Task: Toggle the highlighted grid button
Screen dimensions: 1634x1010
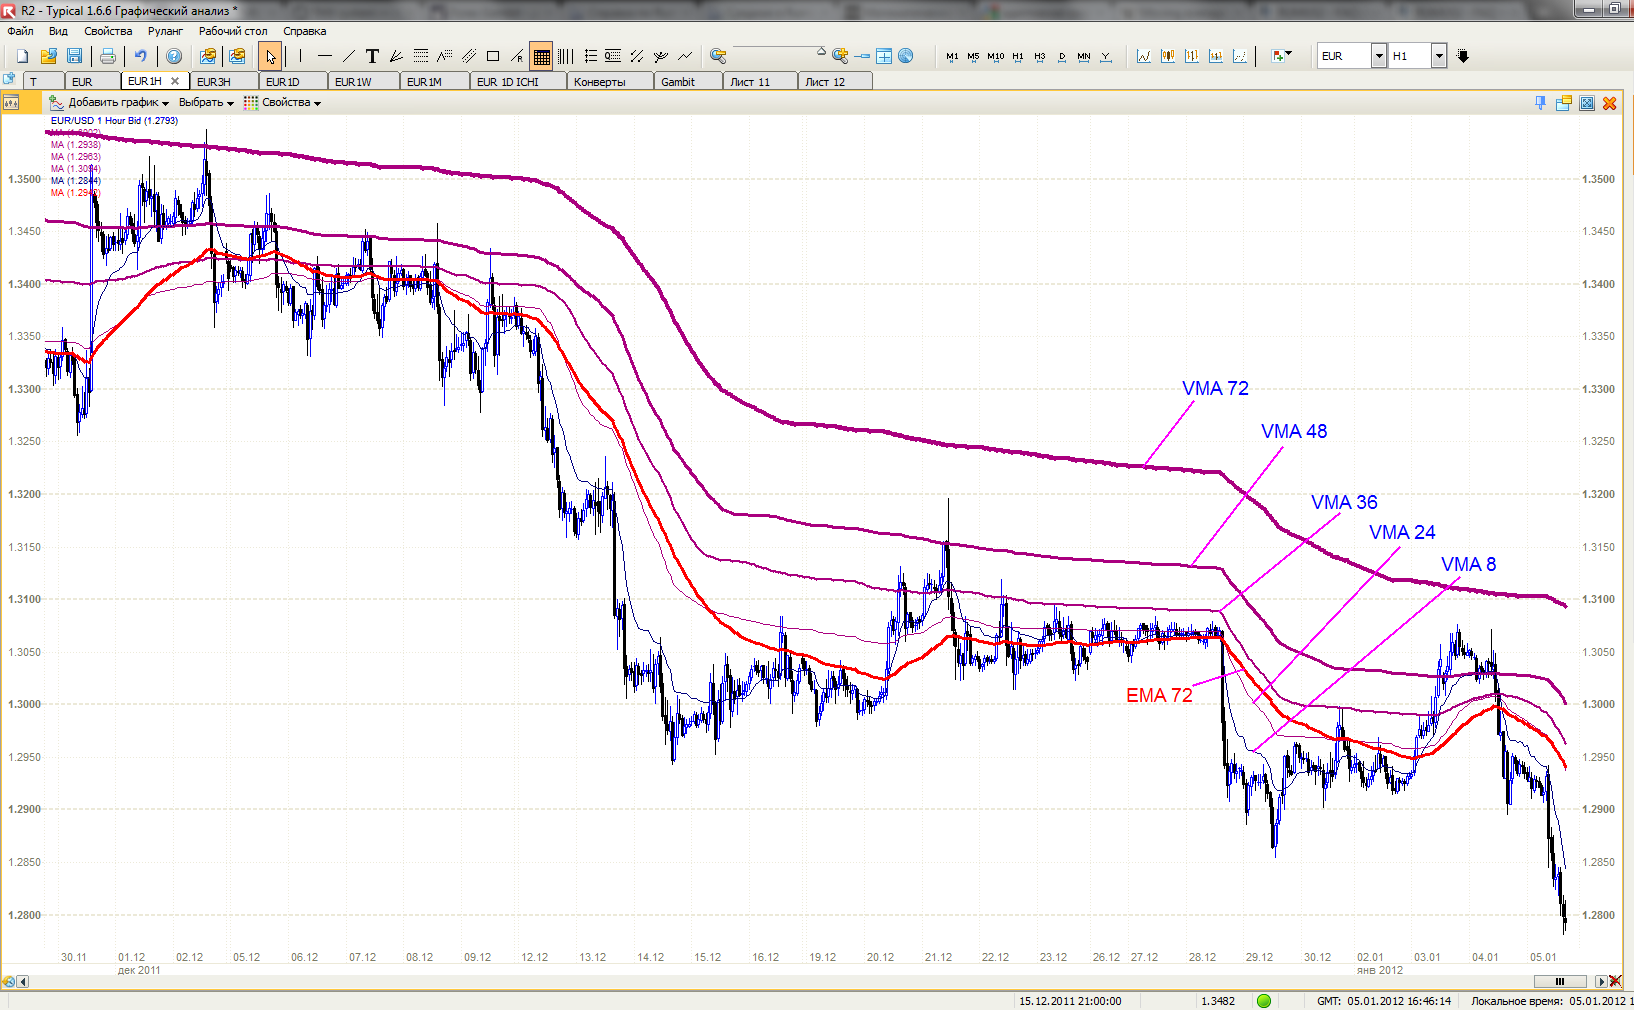Action: pos(541,56)
